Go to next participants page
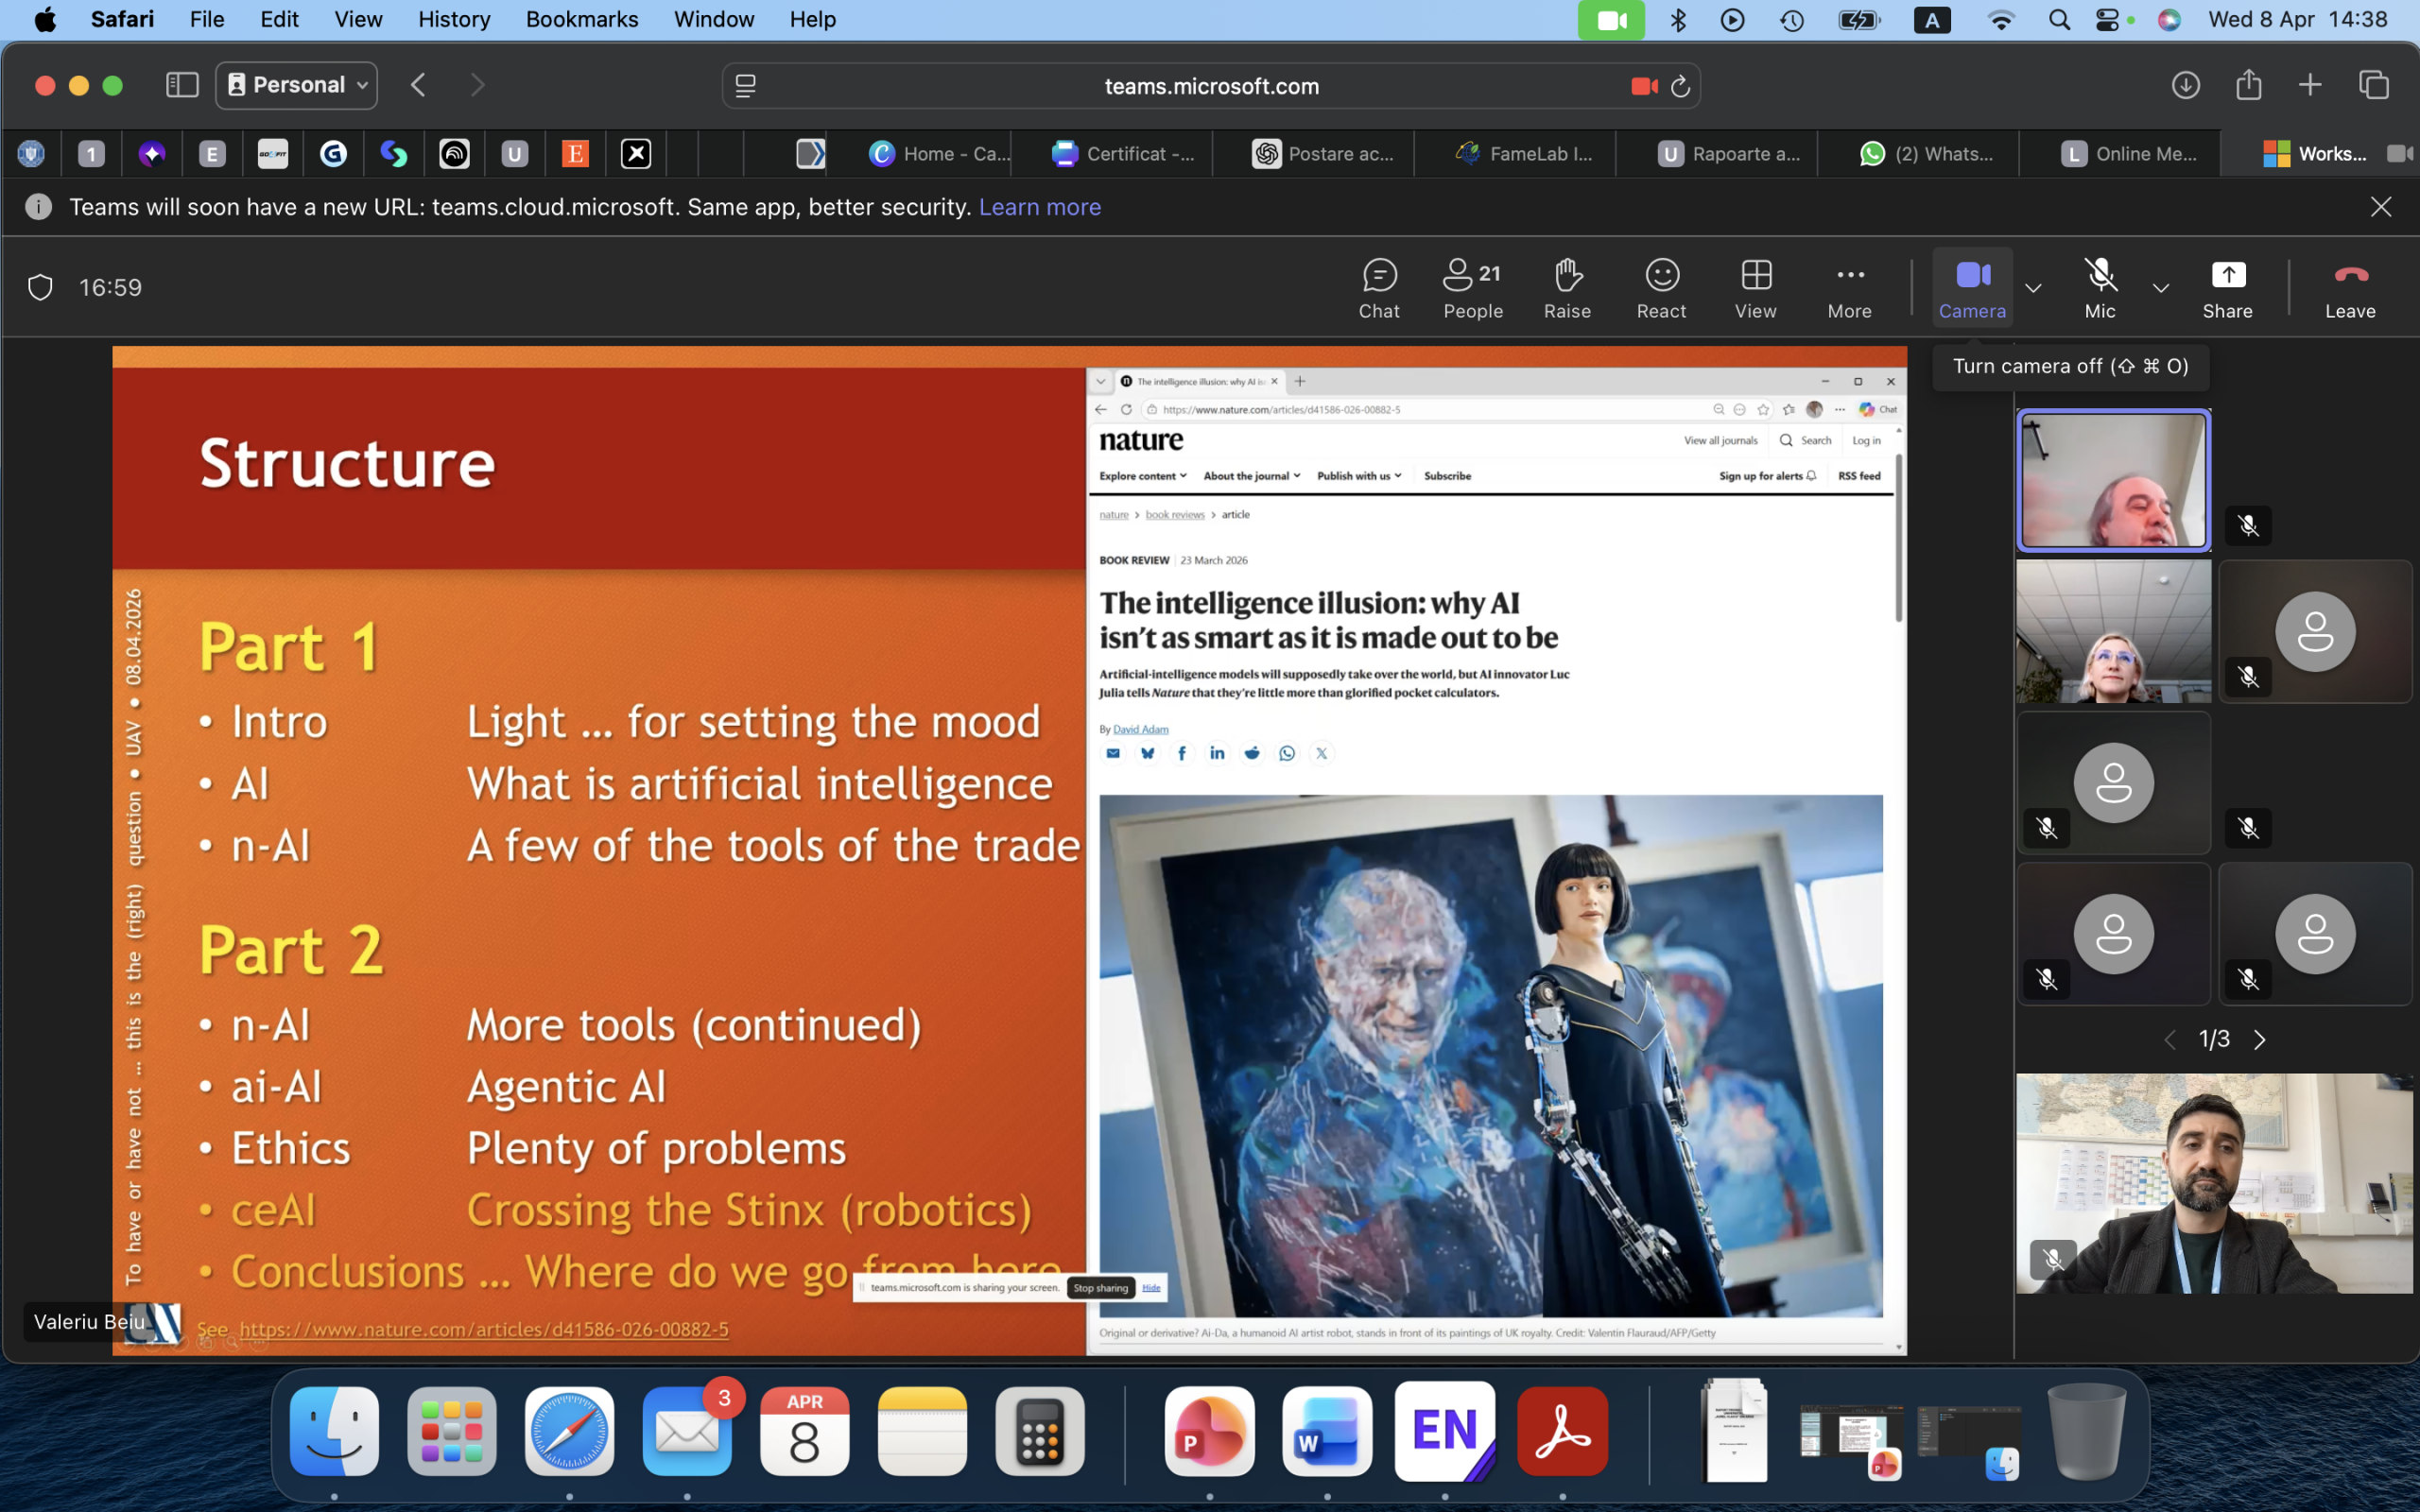Screen dimensions: 2420x1512 2259,1039
